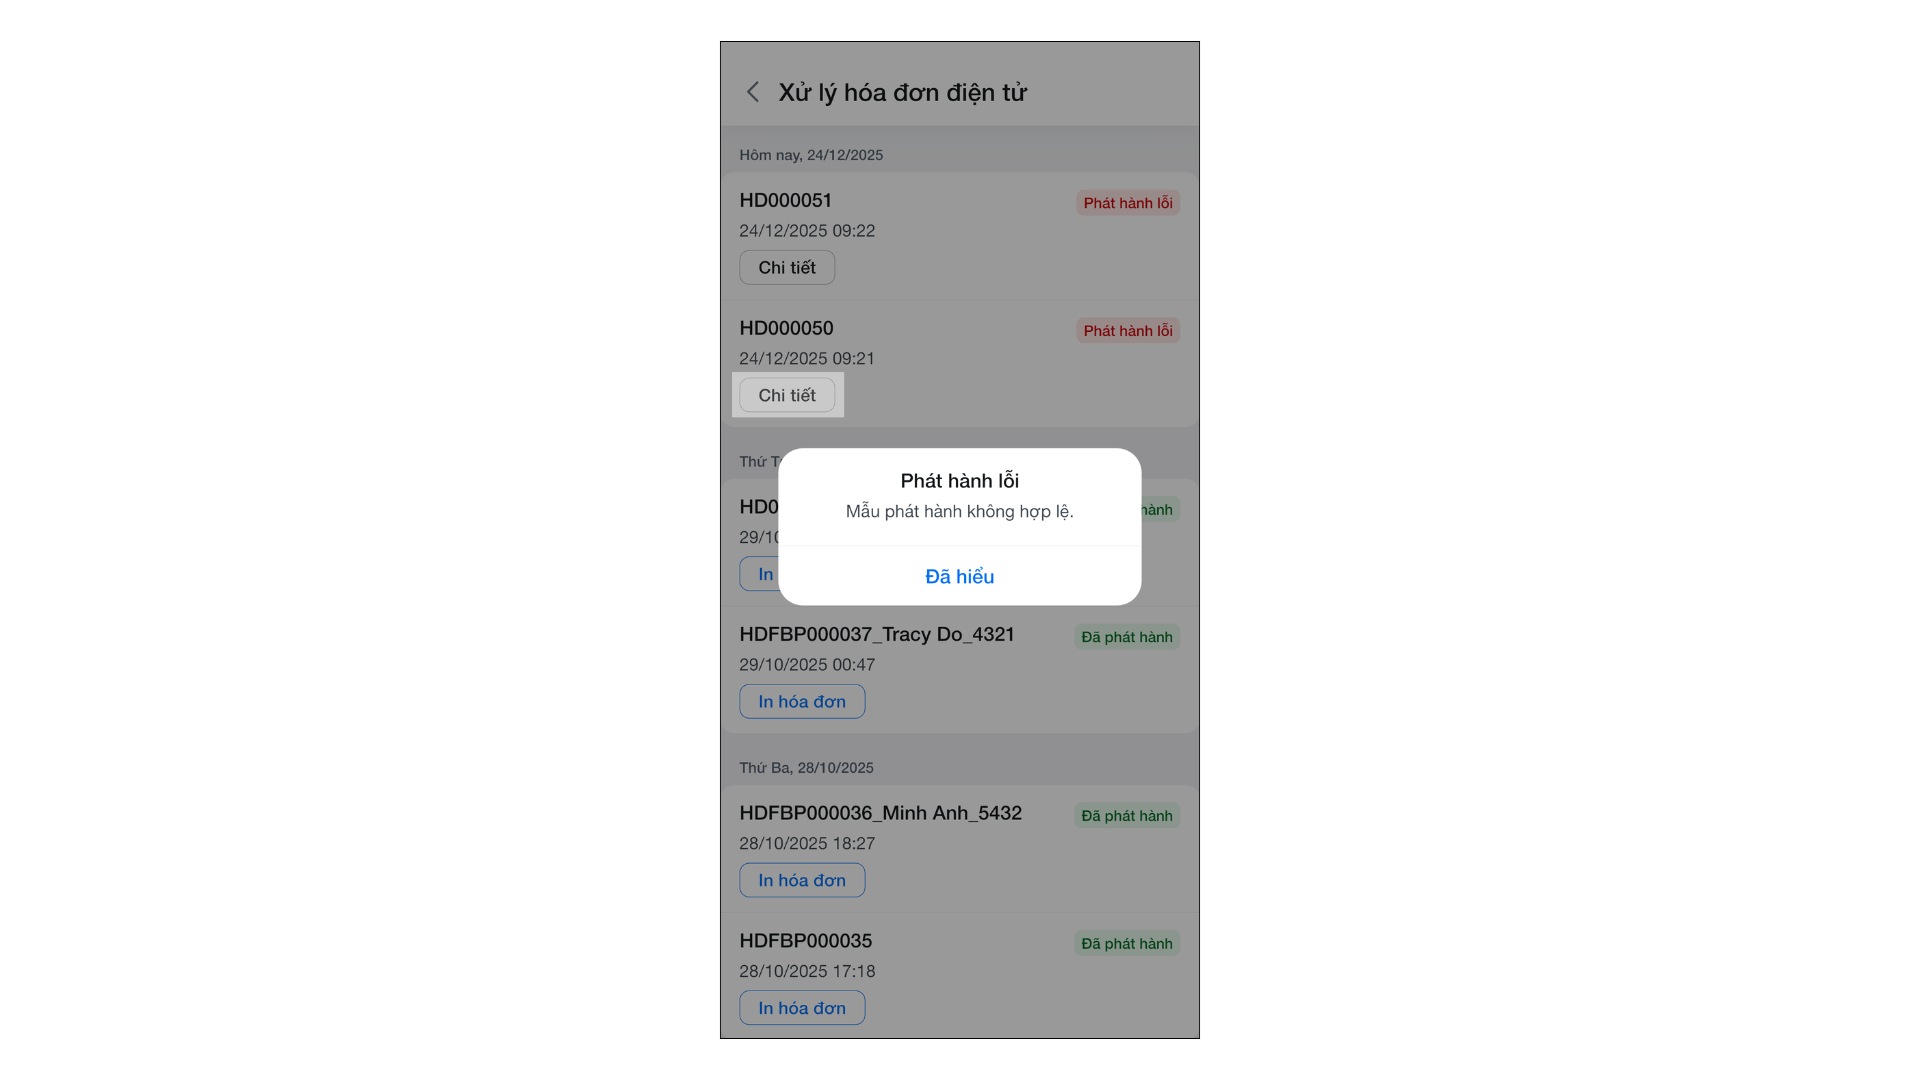Select the HD000050 invoice row
Image resolution: width=1920 pixels, height=1080 pixels.
tap(960, 364)
